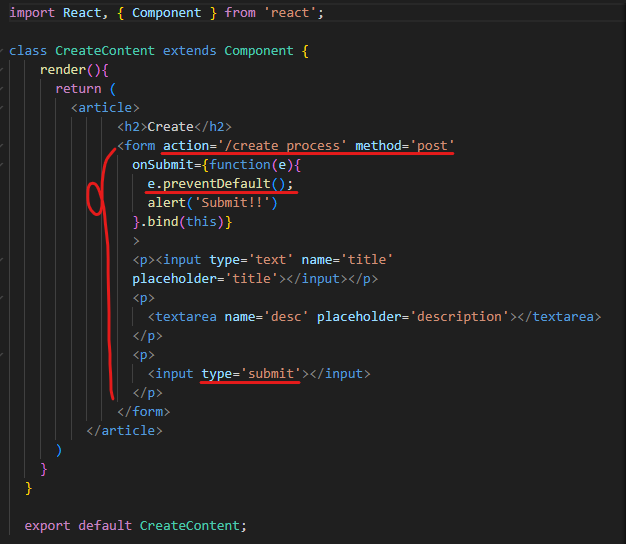626x544 pixels.
Task: Click the 'export' keyword
Action: coord(47,526)
